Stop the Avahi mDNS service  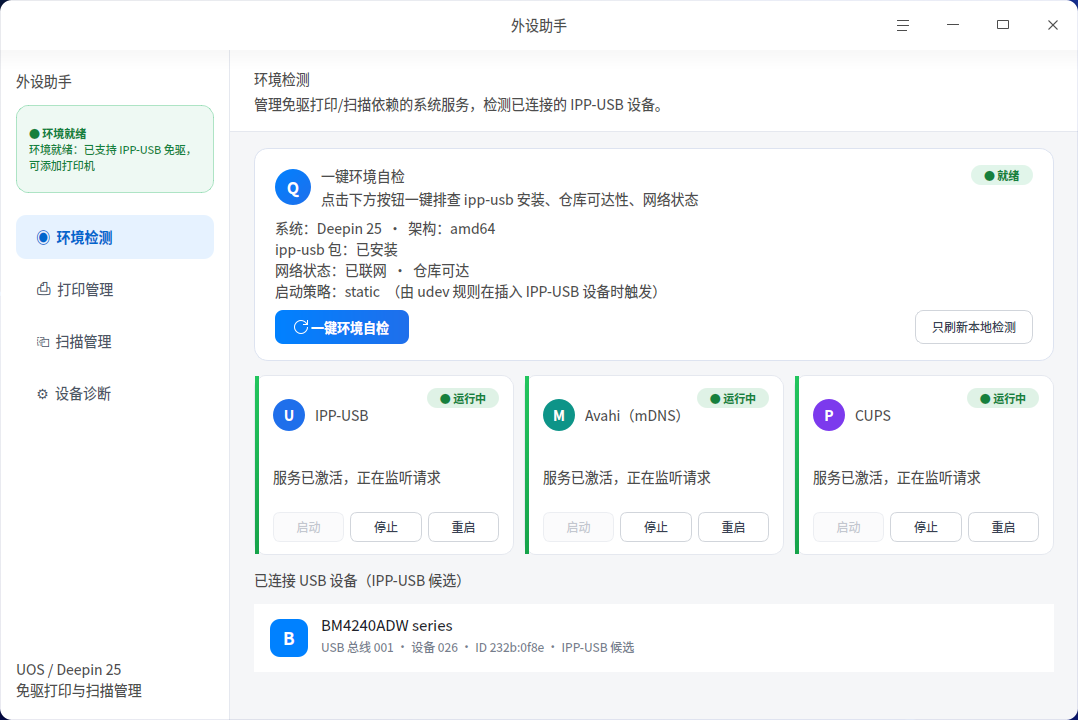pyautogui.click(x=656, y=527)
